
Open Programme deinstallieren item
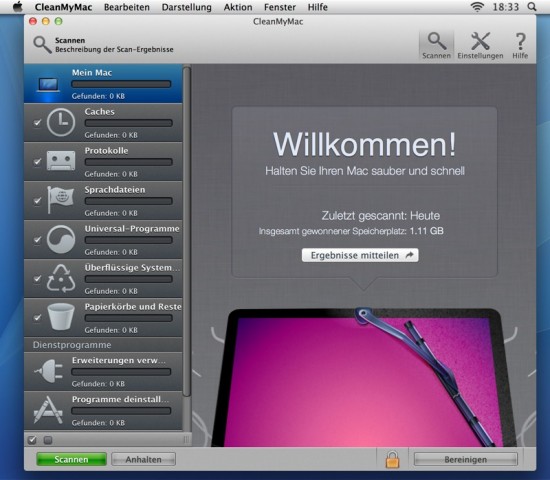coord(103,410)
